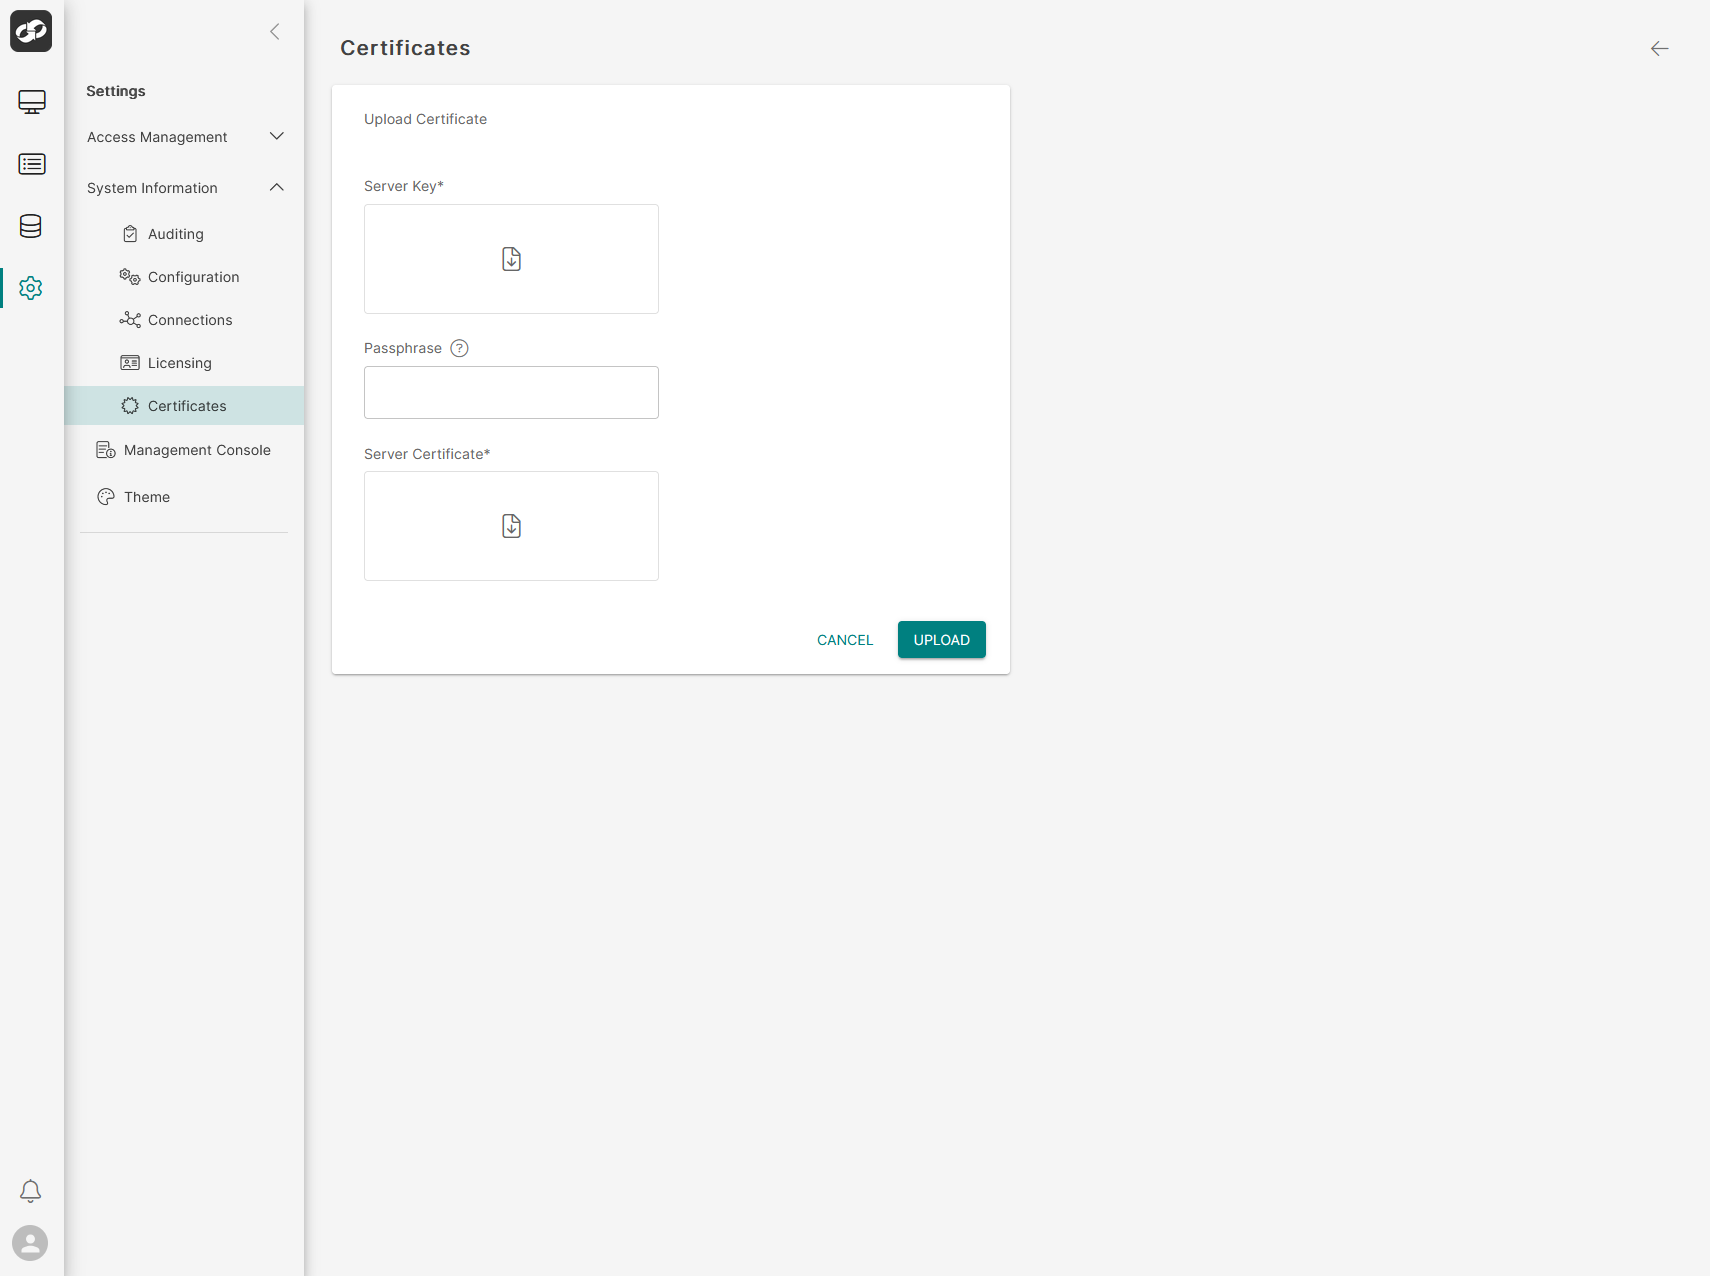Click the Management Console icon
This screenshot has height=1276, width=1710.
pyautogui.click(x=106, y=450)
